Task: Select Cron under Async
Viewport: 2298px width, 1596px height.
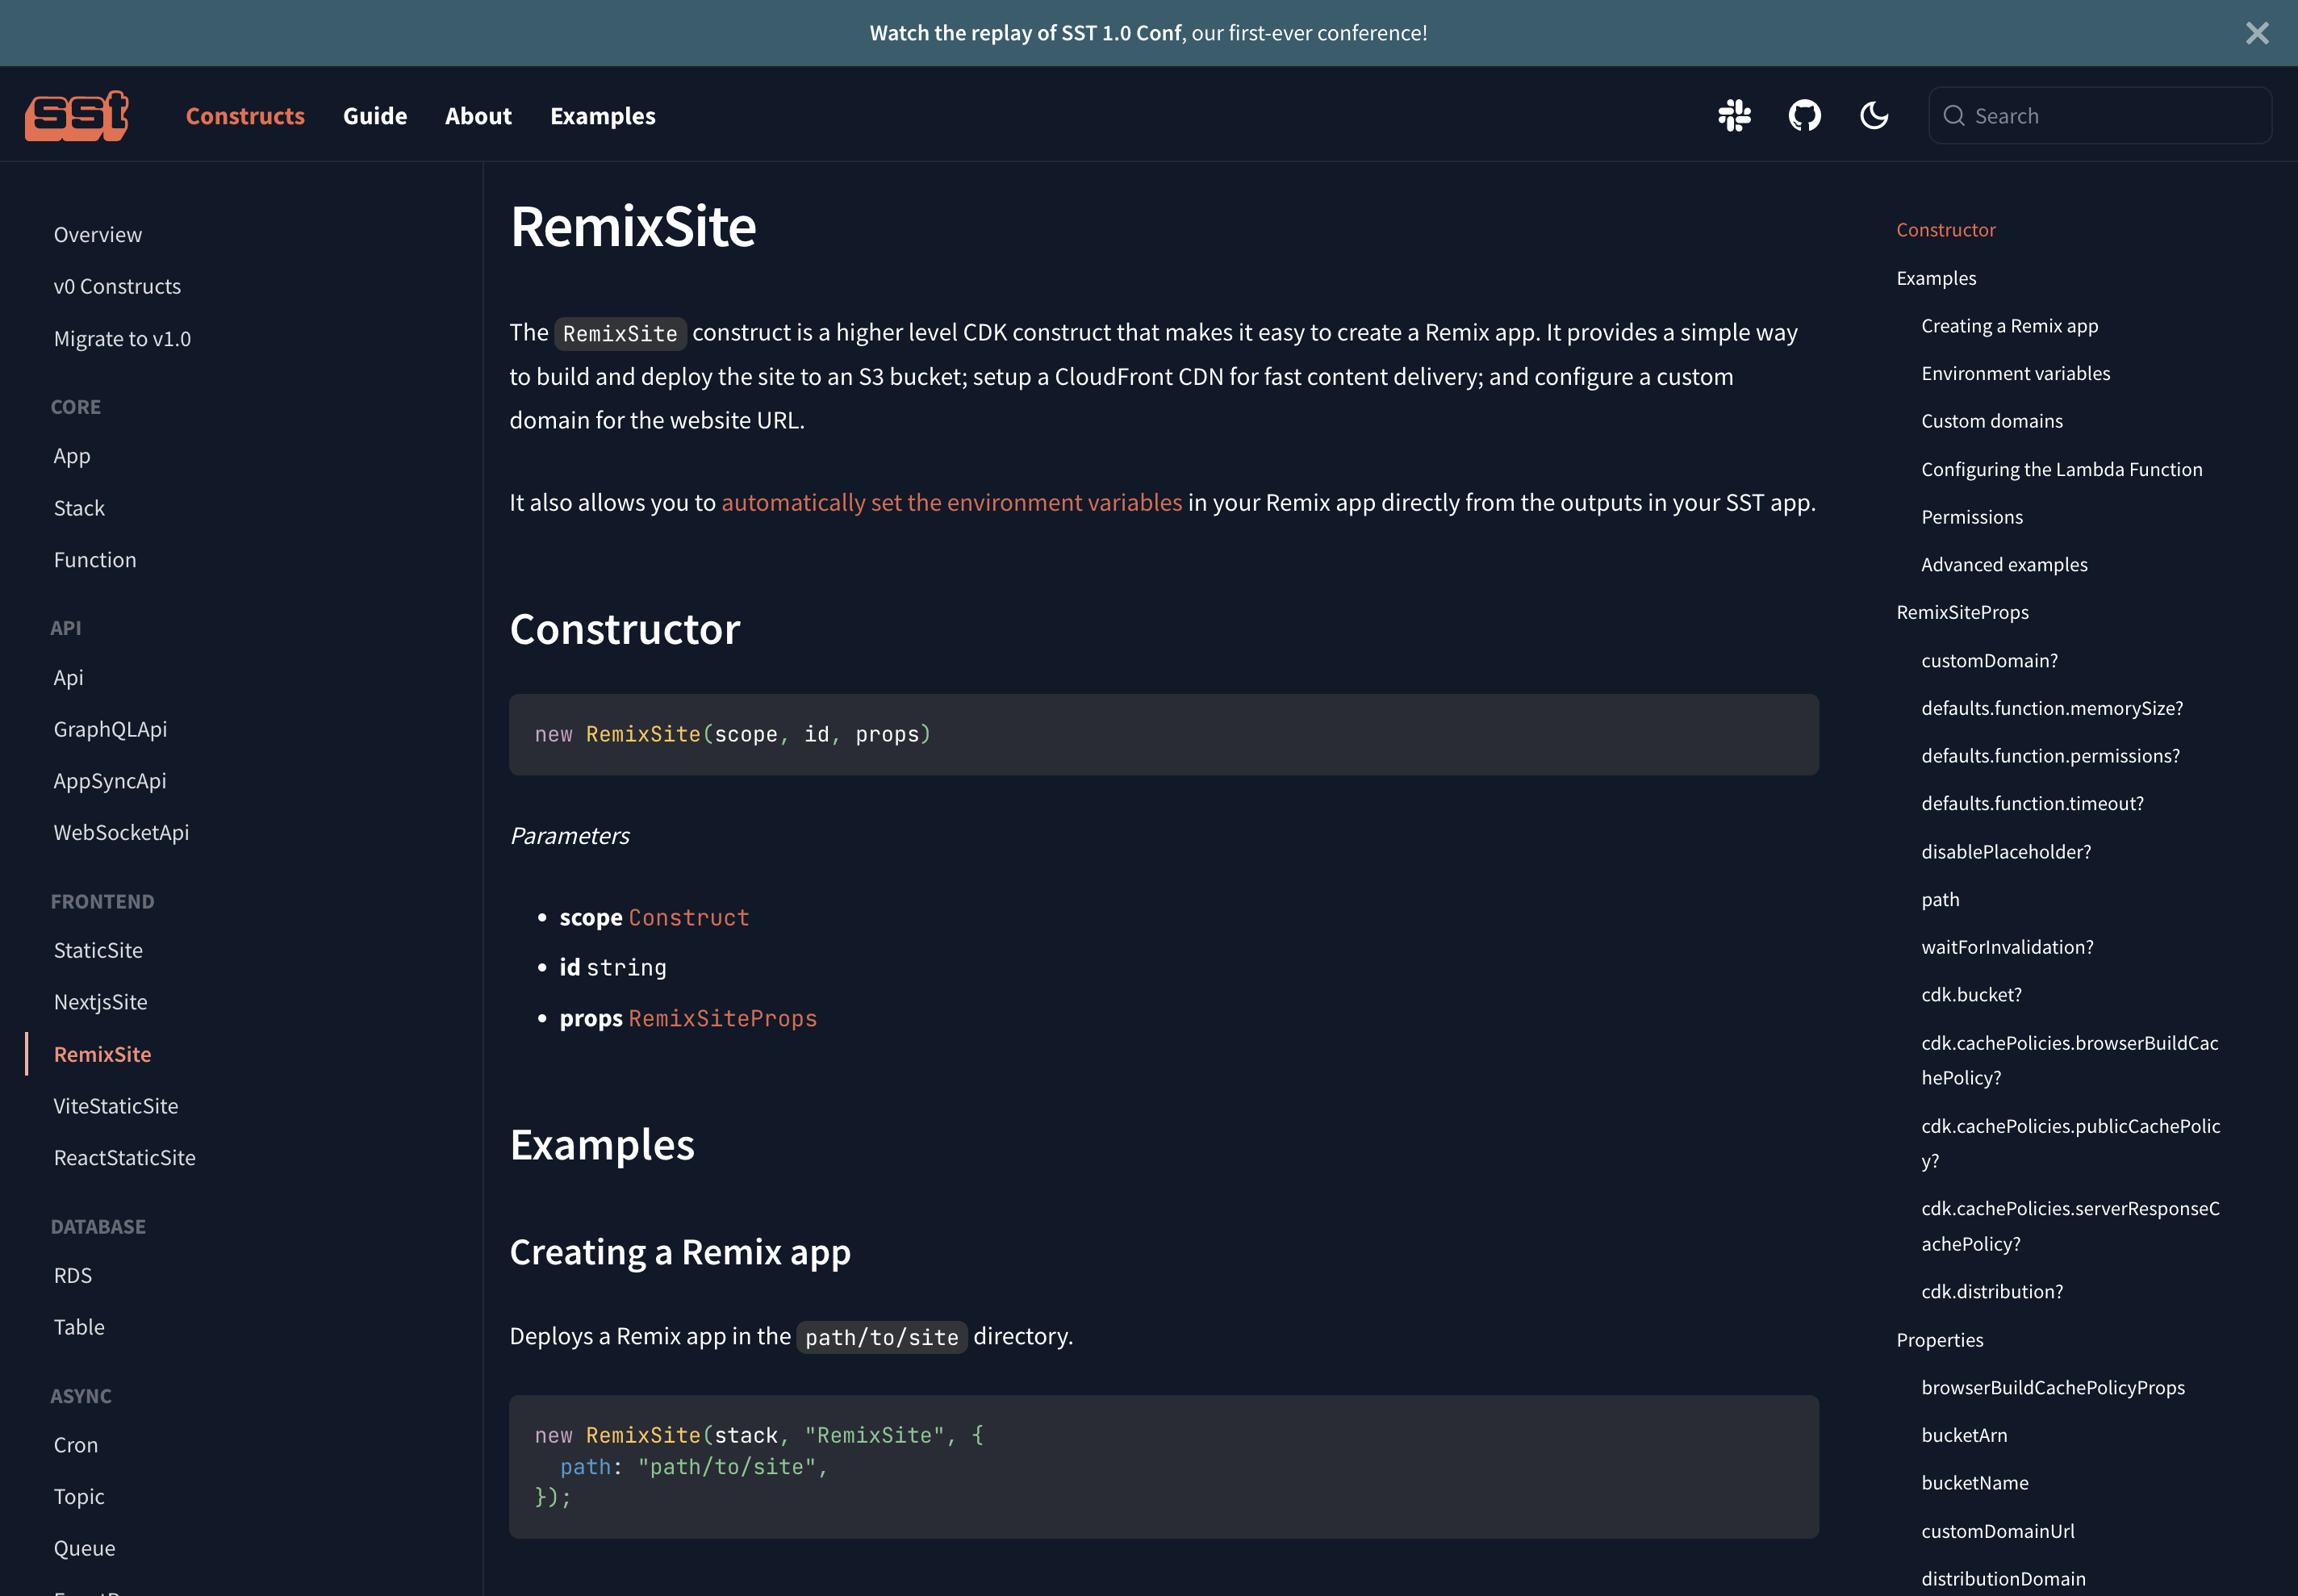Action: click(76, 1445)
